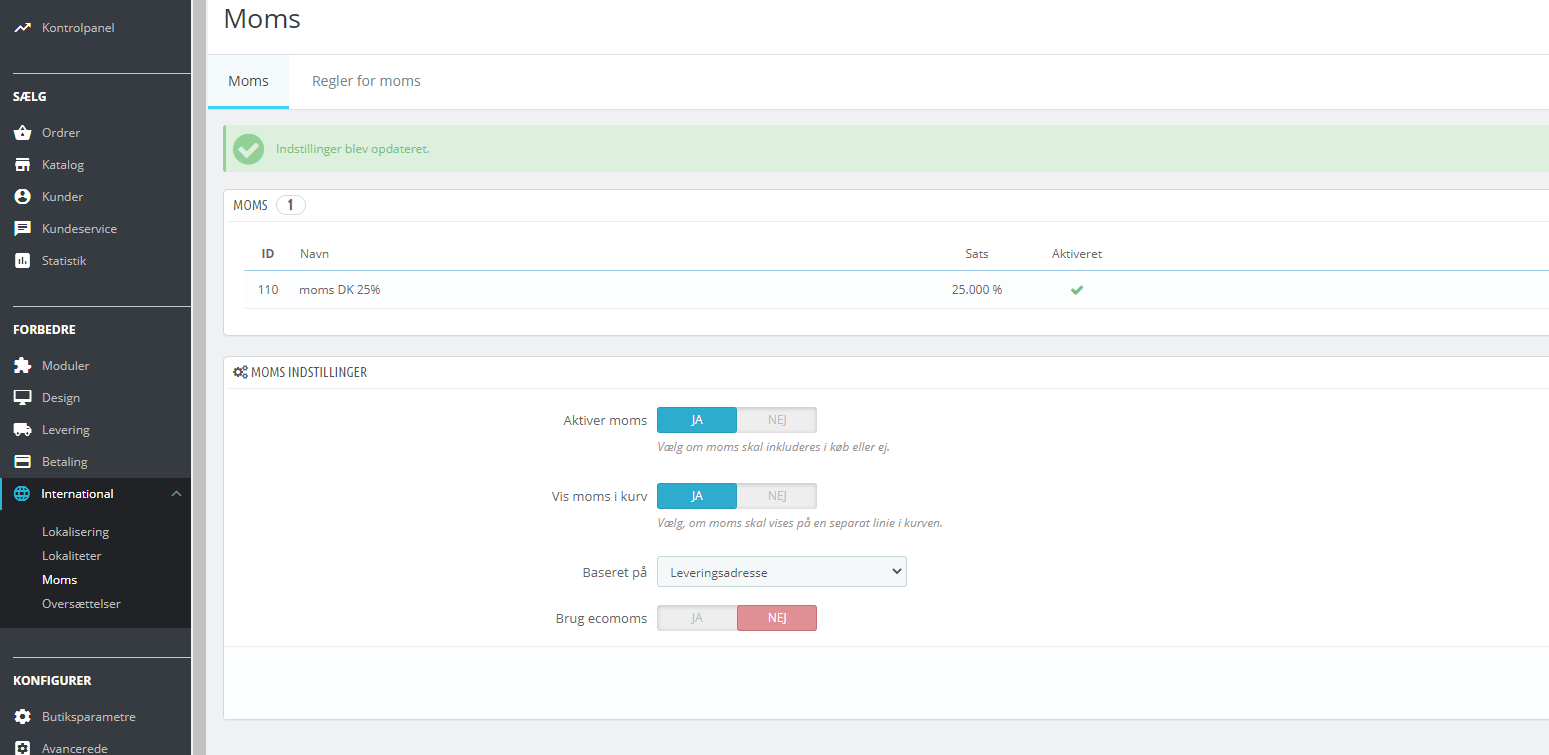Click the Moduler puzzle icon

click(x=22, y=366)
